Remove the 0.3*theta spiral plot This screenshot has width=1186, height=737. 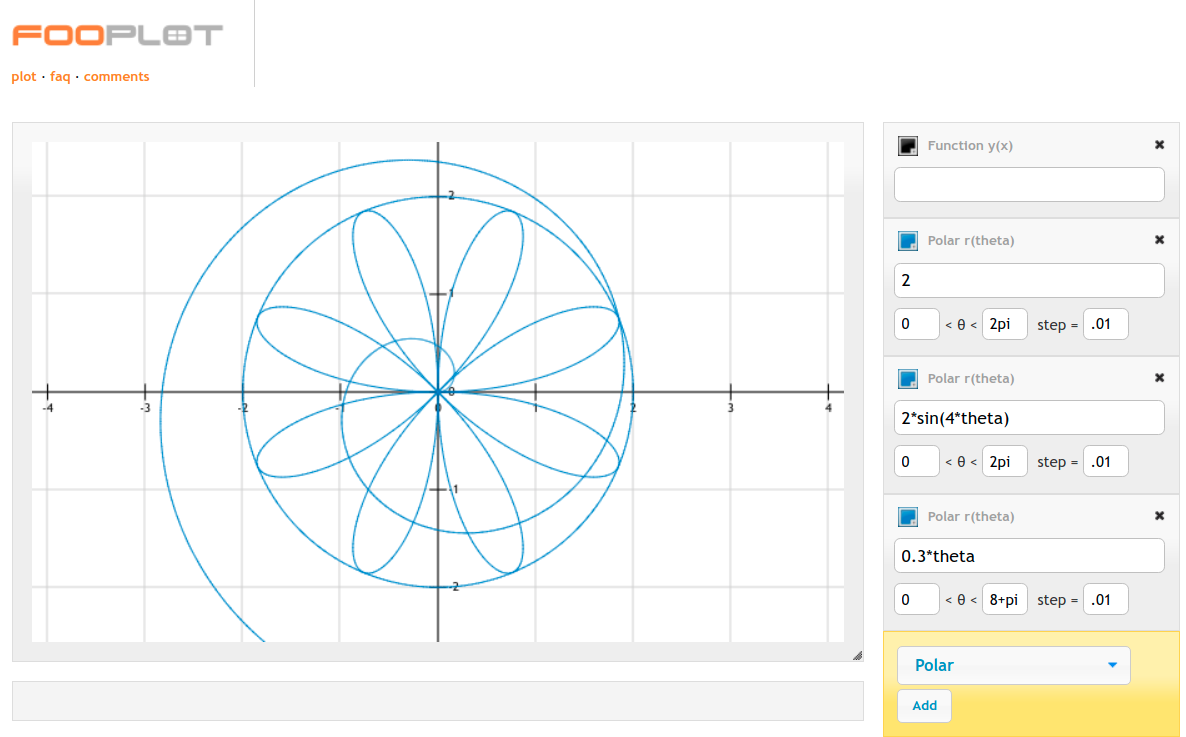pyautogui.click(x=1159, y=516)
